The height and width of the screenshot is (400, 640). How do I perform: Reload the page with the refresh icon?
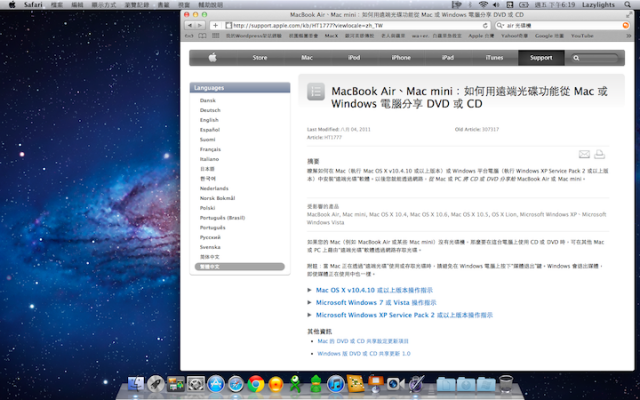point(485,25)
